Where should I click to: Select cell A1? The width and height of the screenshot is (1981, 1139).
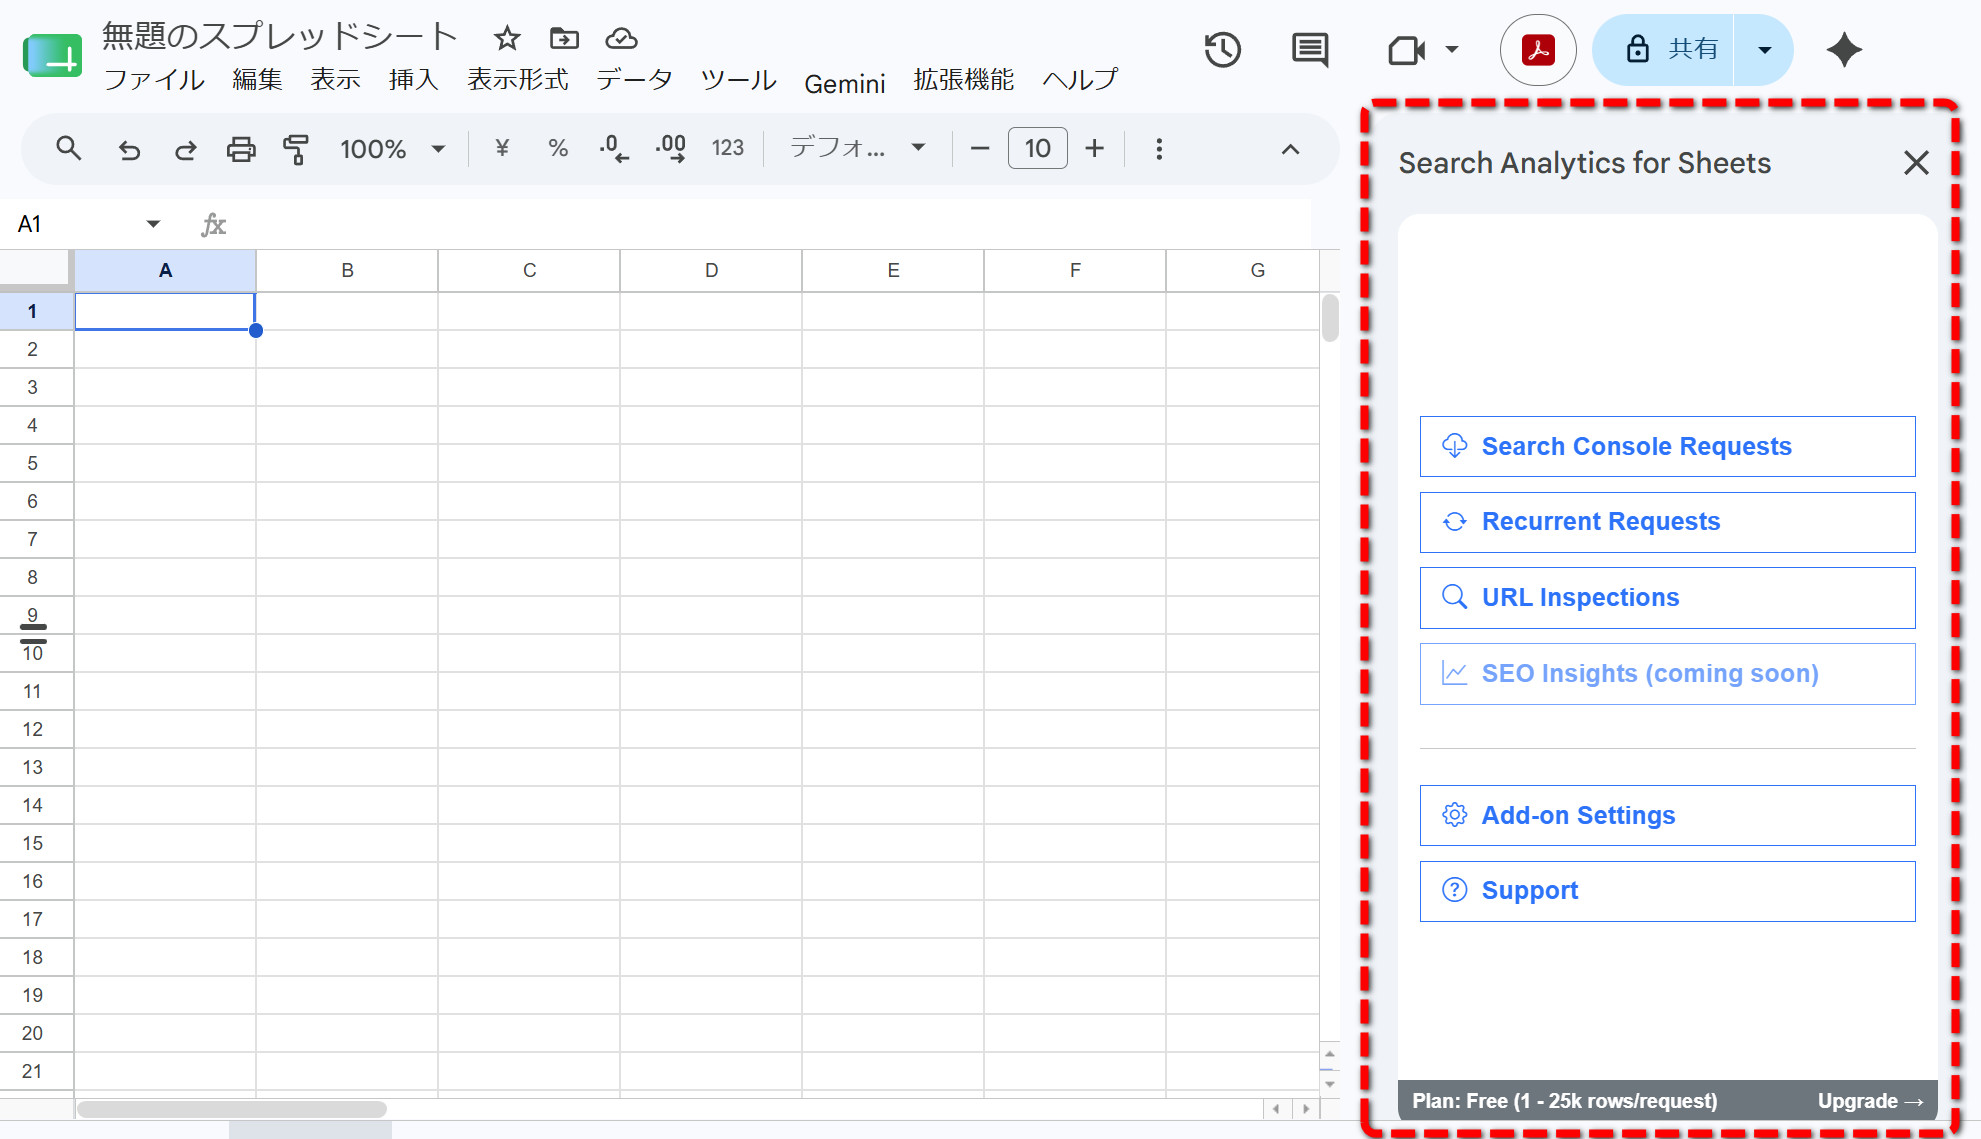(165, 311)
